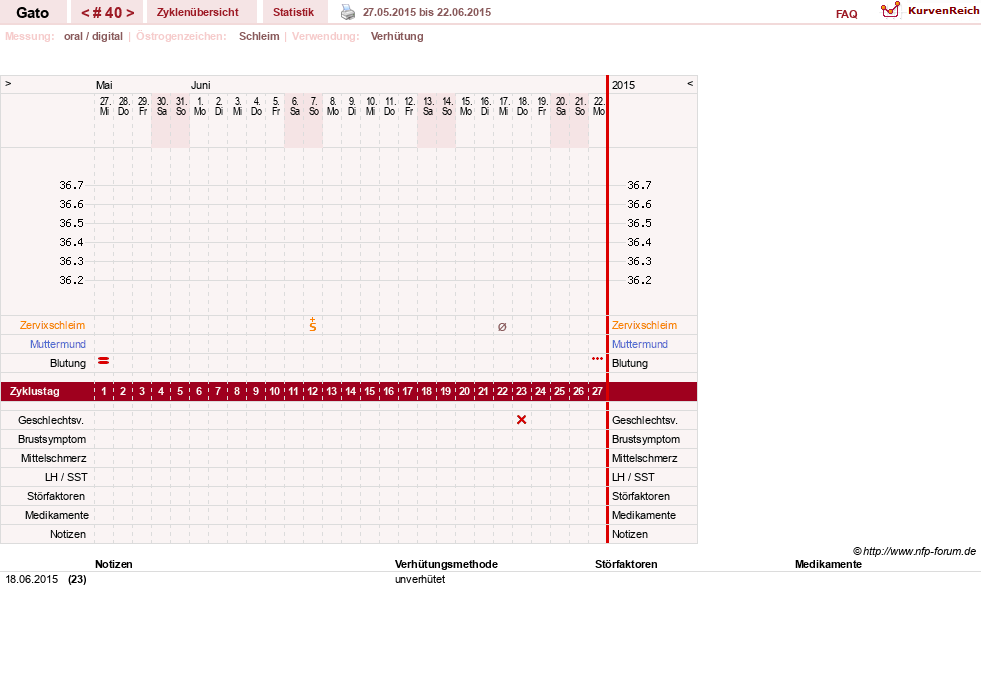The width and height of the screenshot is (981, 683).
Task: Click the left Medikamente row label
Action: click(57, 515)
